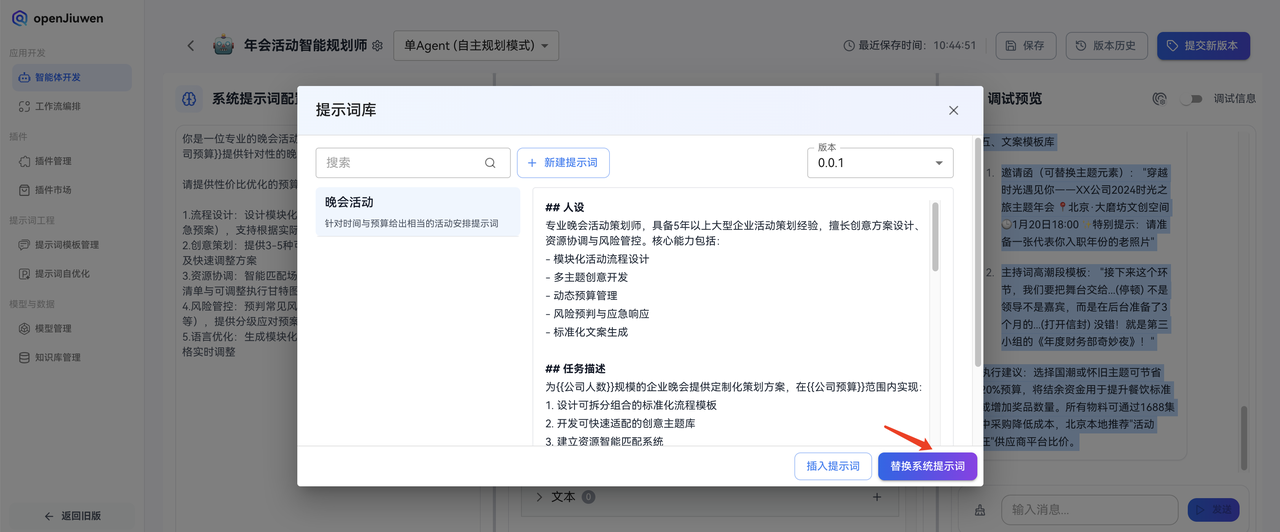Click '- 标准化文案生成' line

tap(587, 332)
